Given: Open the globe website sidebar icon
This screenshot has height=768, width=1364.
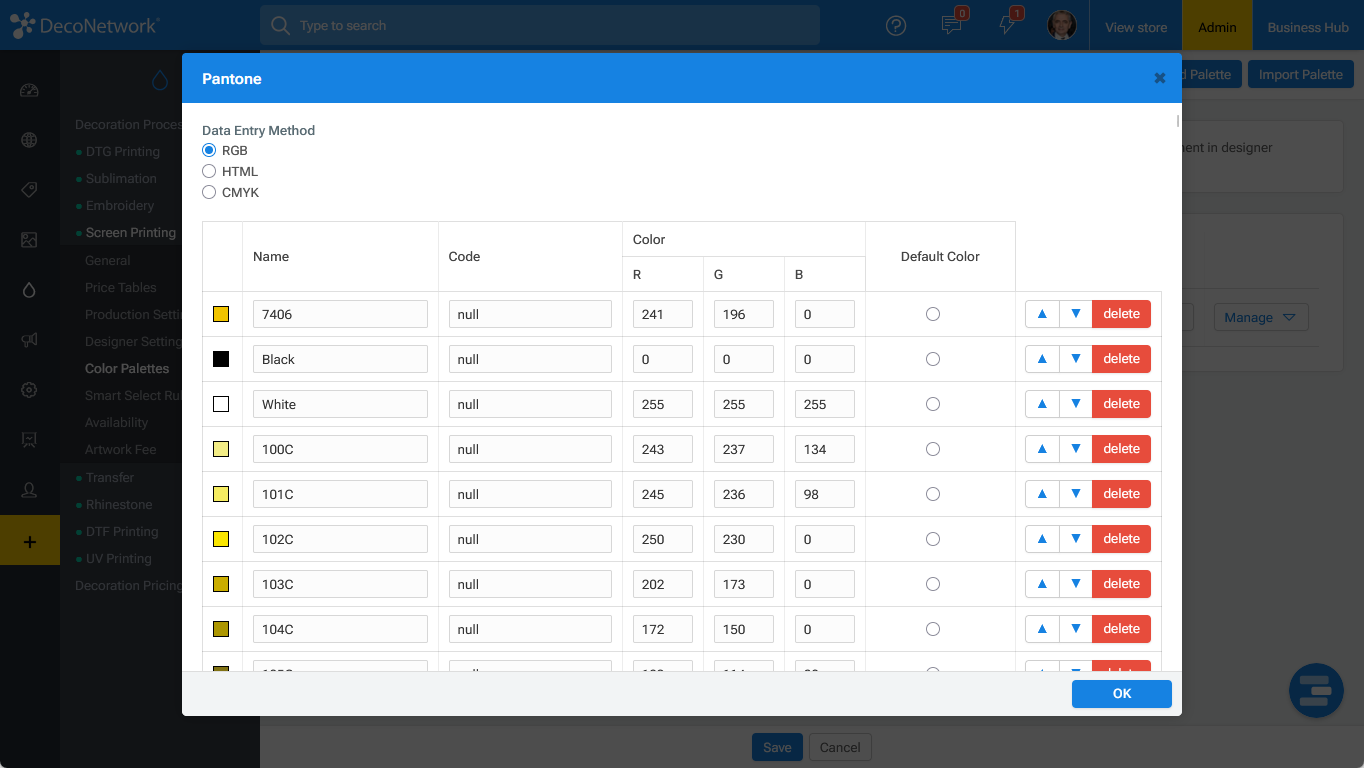Looking at the screenshot, I should point(29,140).
